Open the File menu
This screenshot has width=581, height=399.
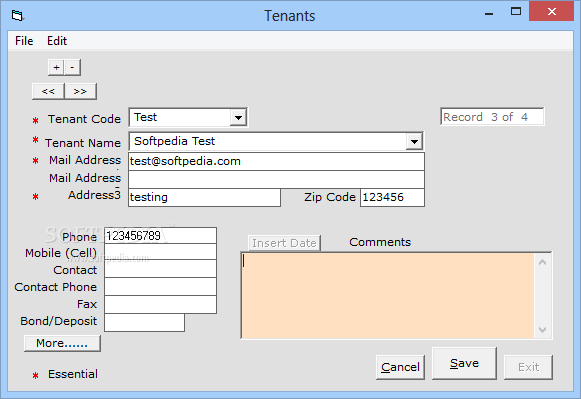[24, 41]
